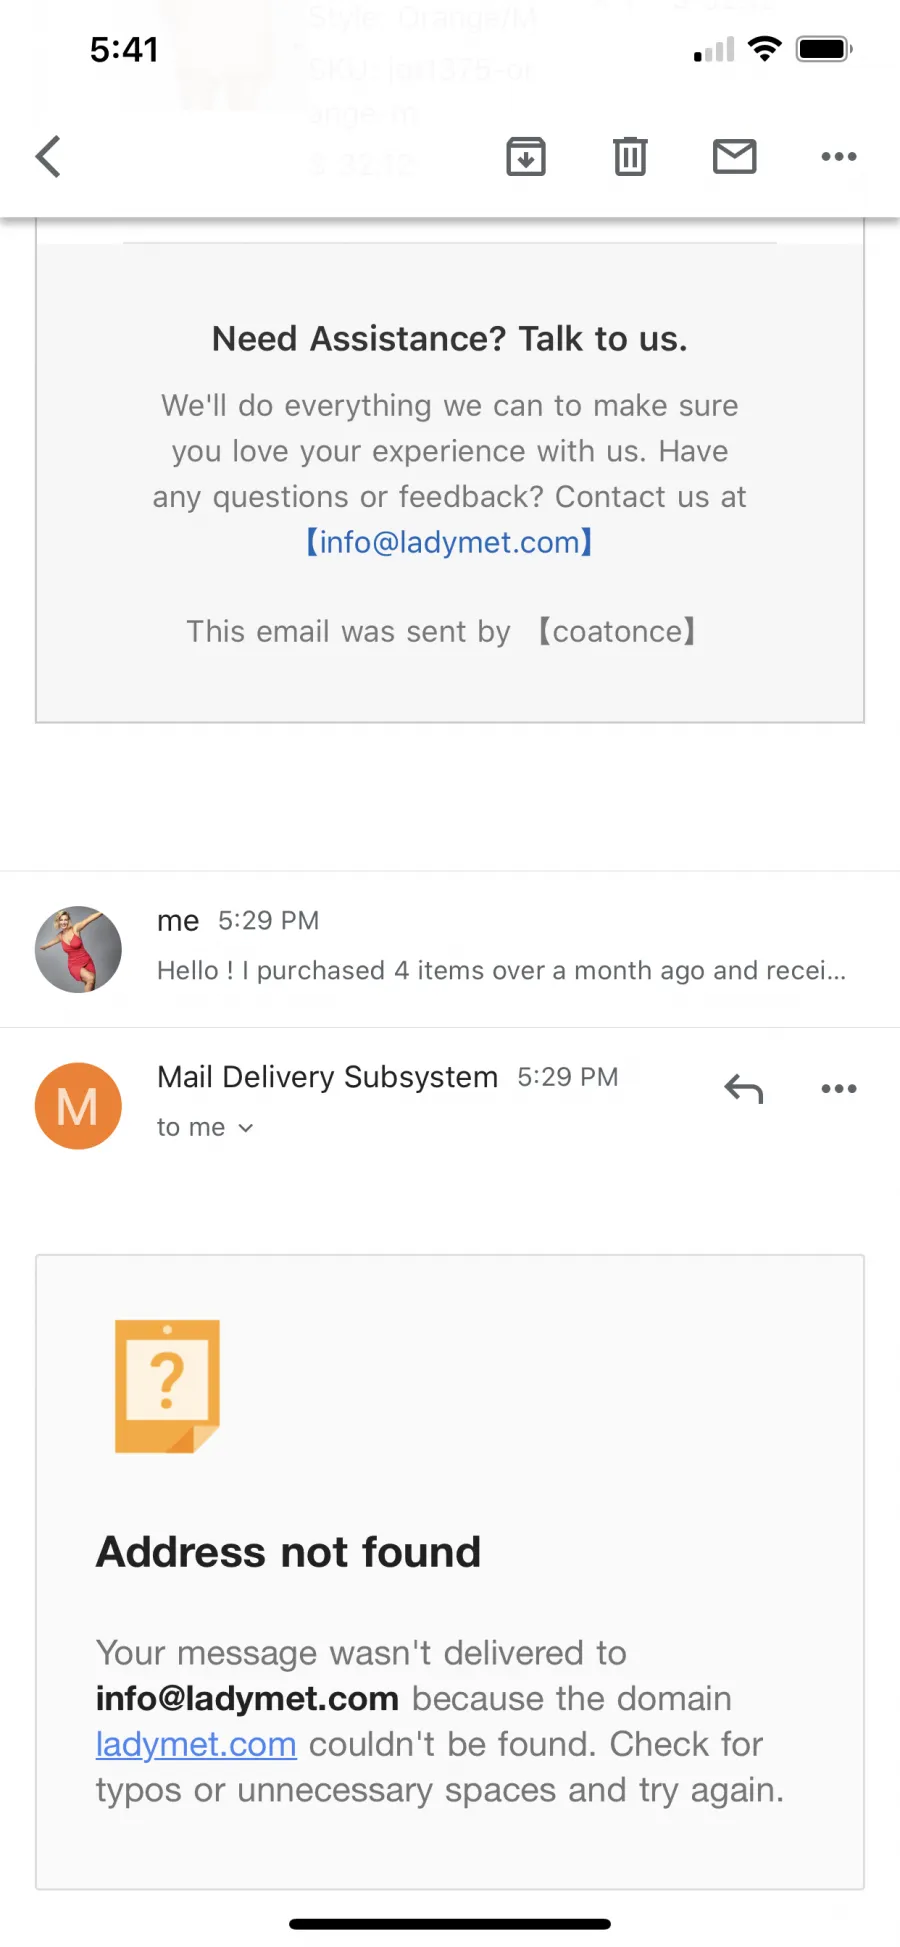Tap my profile photo thumbnail

pos(78,950)
